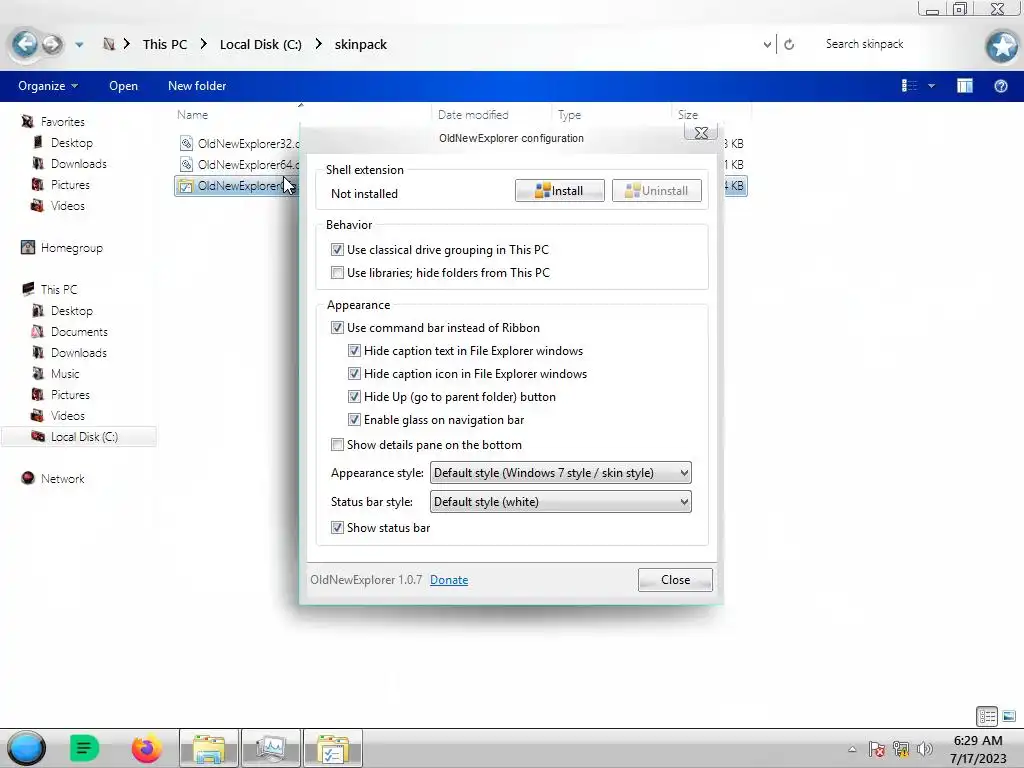
Task: Toggle classical drive grouping in This PC
Action: [337, 249]
